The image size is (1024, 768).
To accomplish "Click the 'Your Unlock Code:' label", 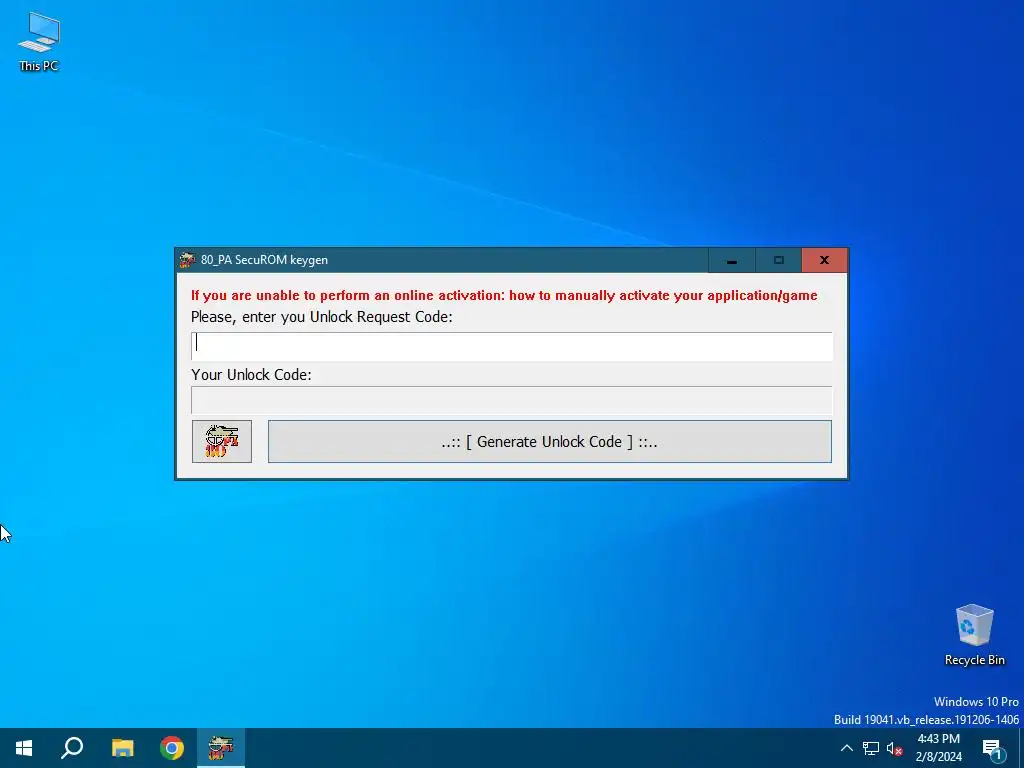I will tap(251, 375).
